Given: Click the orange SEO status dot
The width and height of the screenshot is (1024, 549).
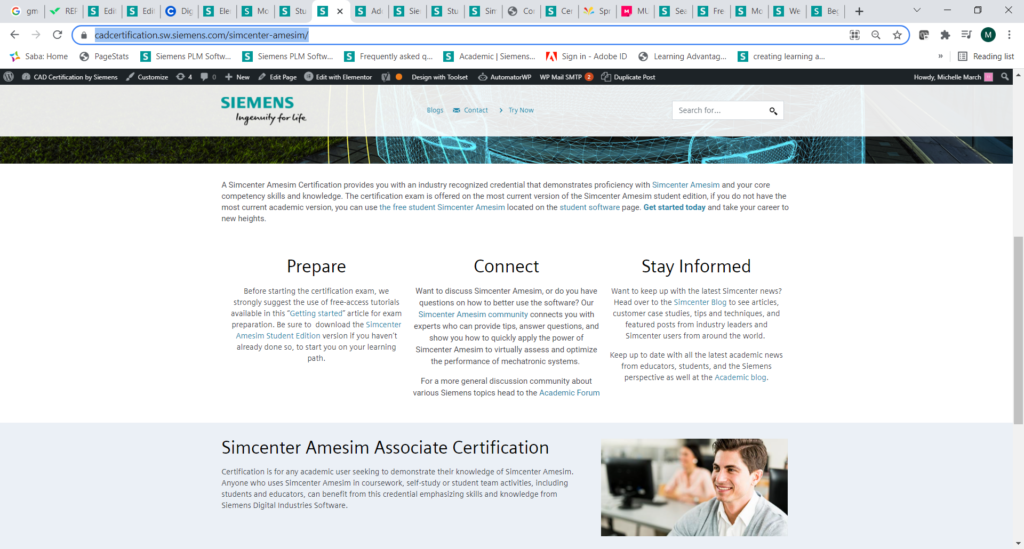Looking at the screenshot, I should 399,77.
